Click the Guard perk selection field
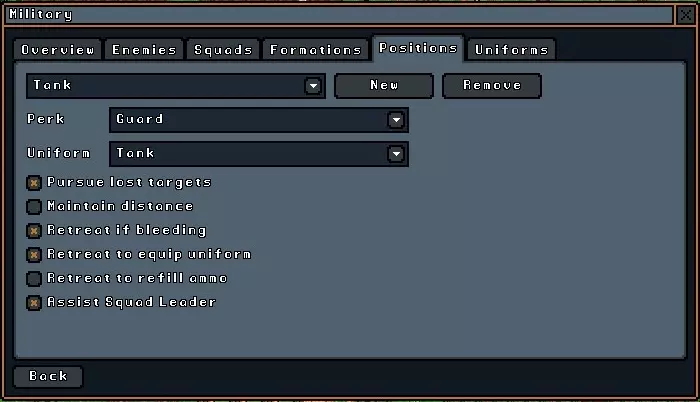The image size is (700, 402). click(259, 120)
